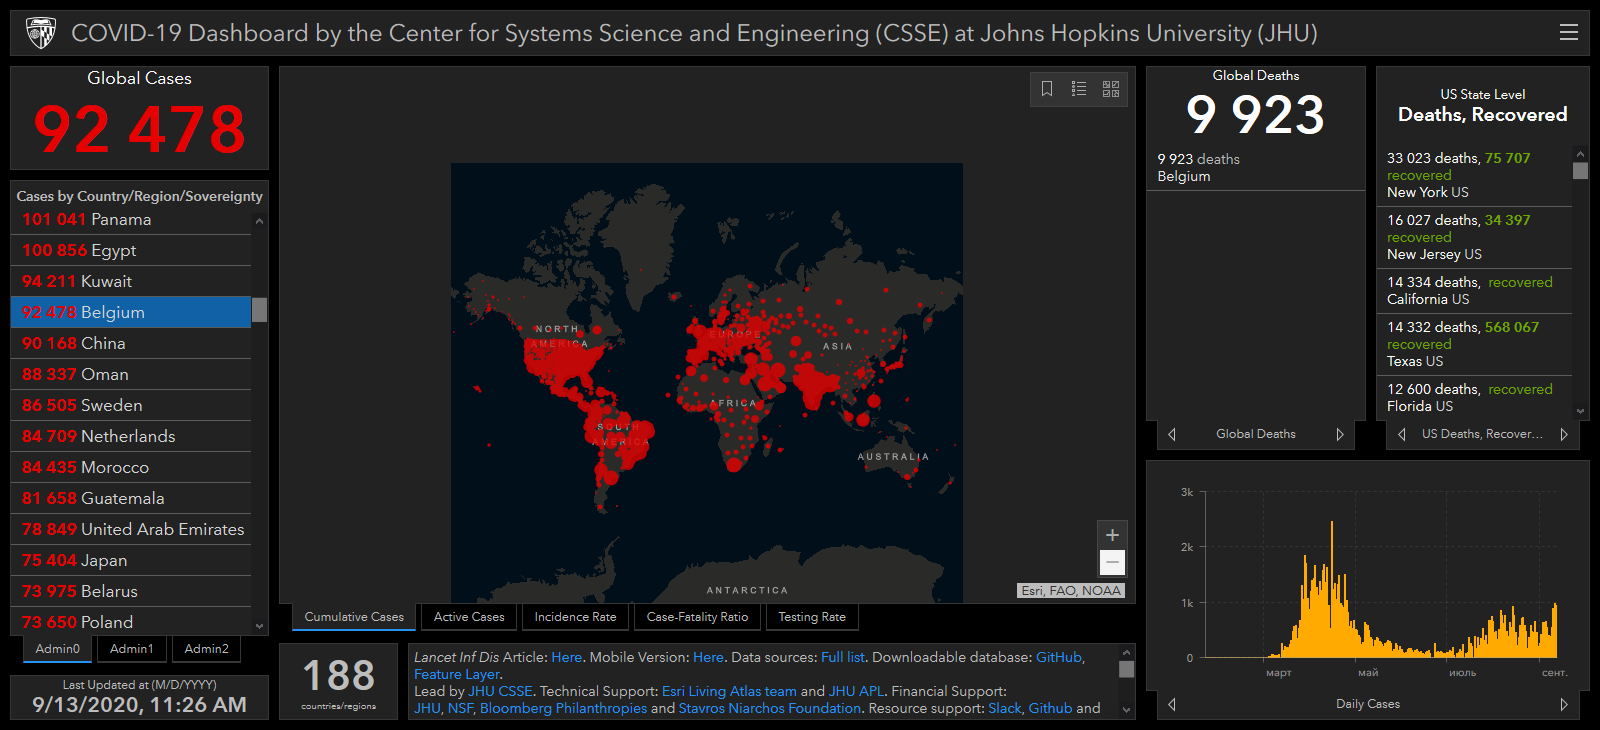Image resolution: width=1600 pixels, height=730 pixels.
Task: Click the Johns Hopkins shield logo
Action: 41,33
